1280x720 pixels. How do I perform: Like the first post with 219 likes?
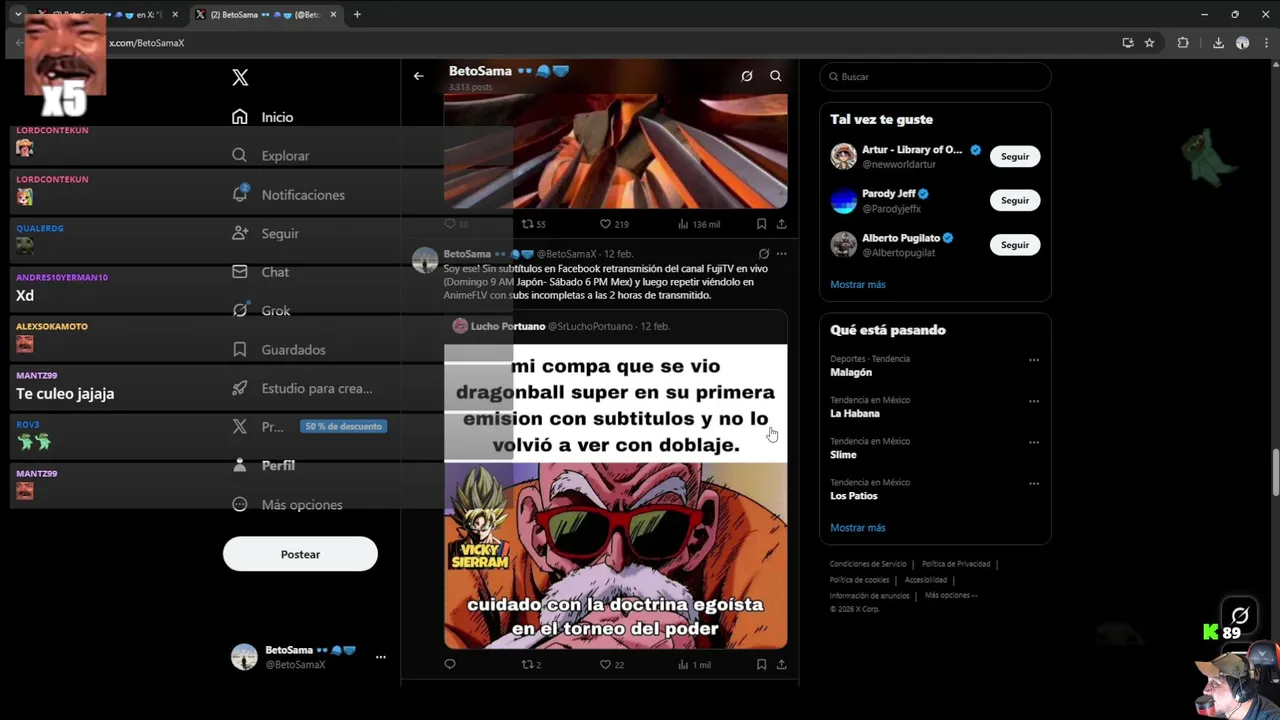point(614,224)
